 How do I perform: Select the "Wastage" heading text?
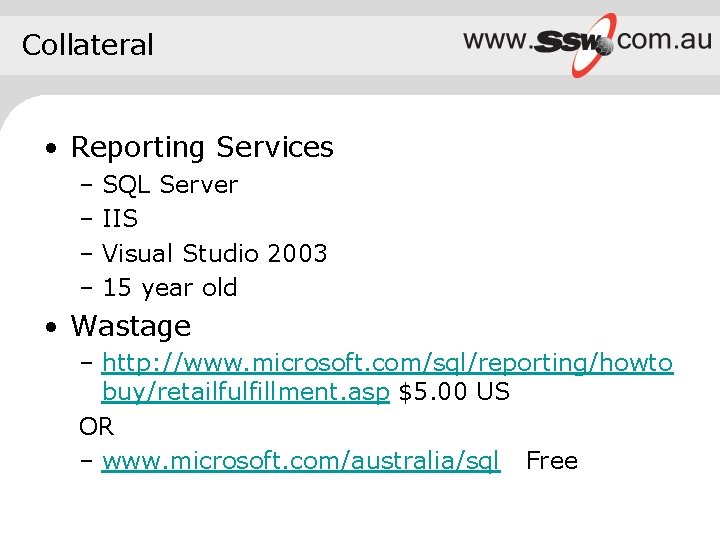point(130,326)
